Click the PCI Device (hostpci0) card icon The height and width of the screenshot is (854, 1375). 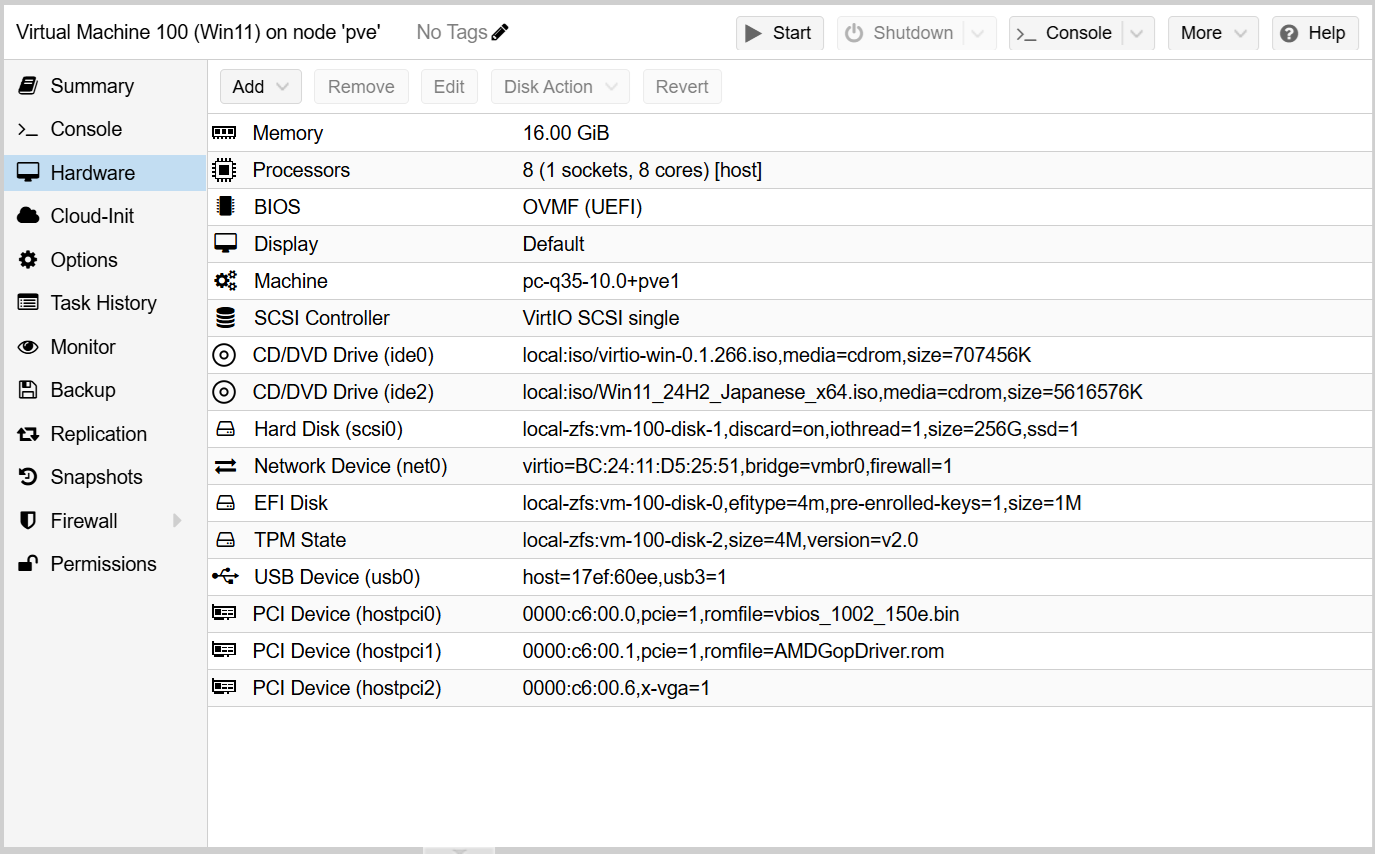pos(224,614)
